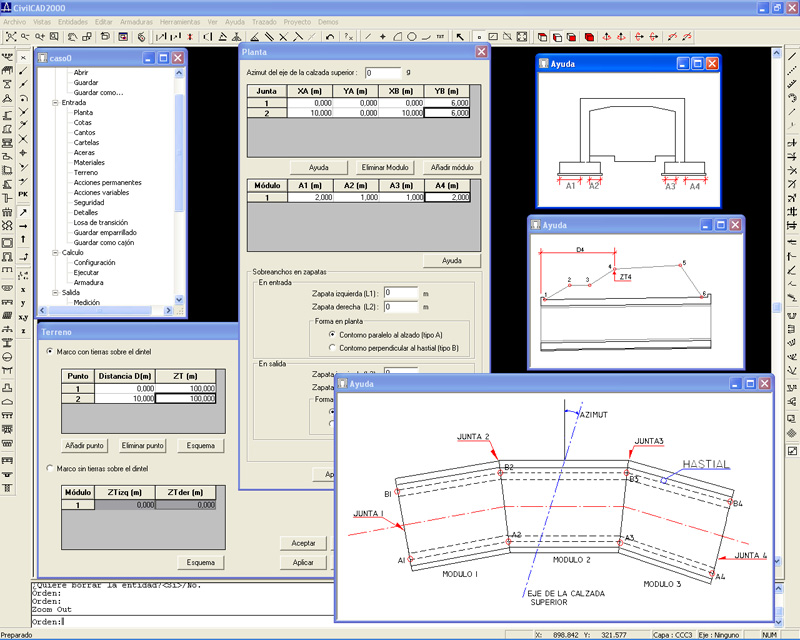Click the TXT text tool icon
Image resolution: width=800 pixels, height=640 pixels.
point(440,37)
